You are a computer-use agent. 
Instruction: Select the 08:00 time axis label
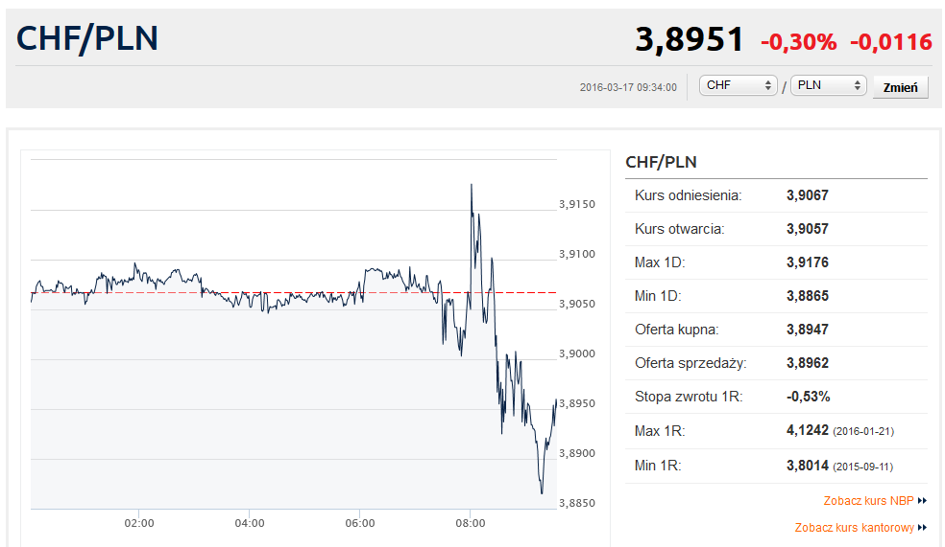[470, 523]
